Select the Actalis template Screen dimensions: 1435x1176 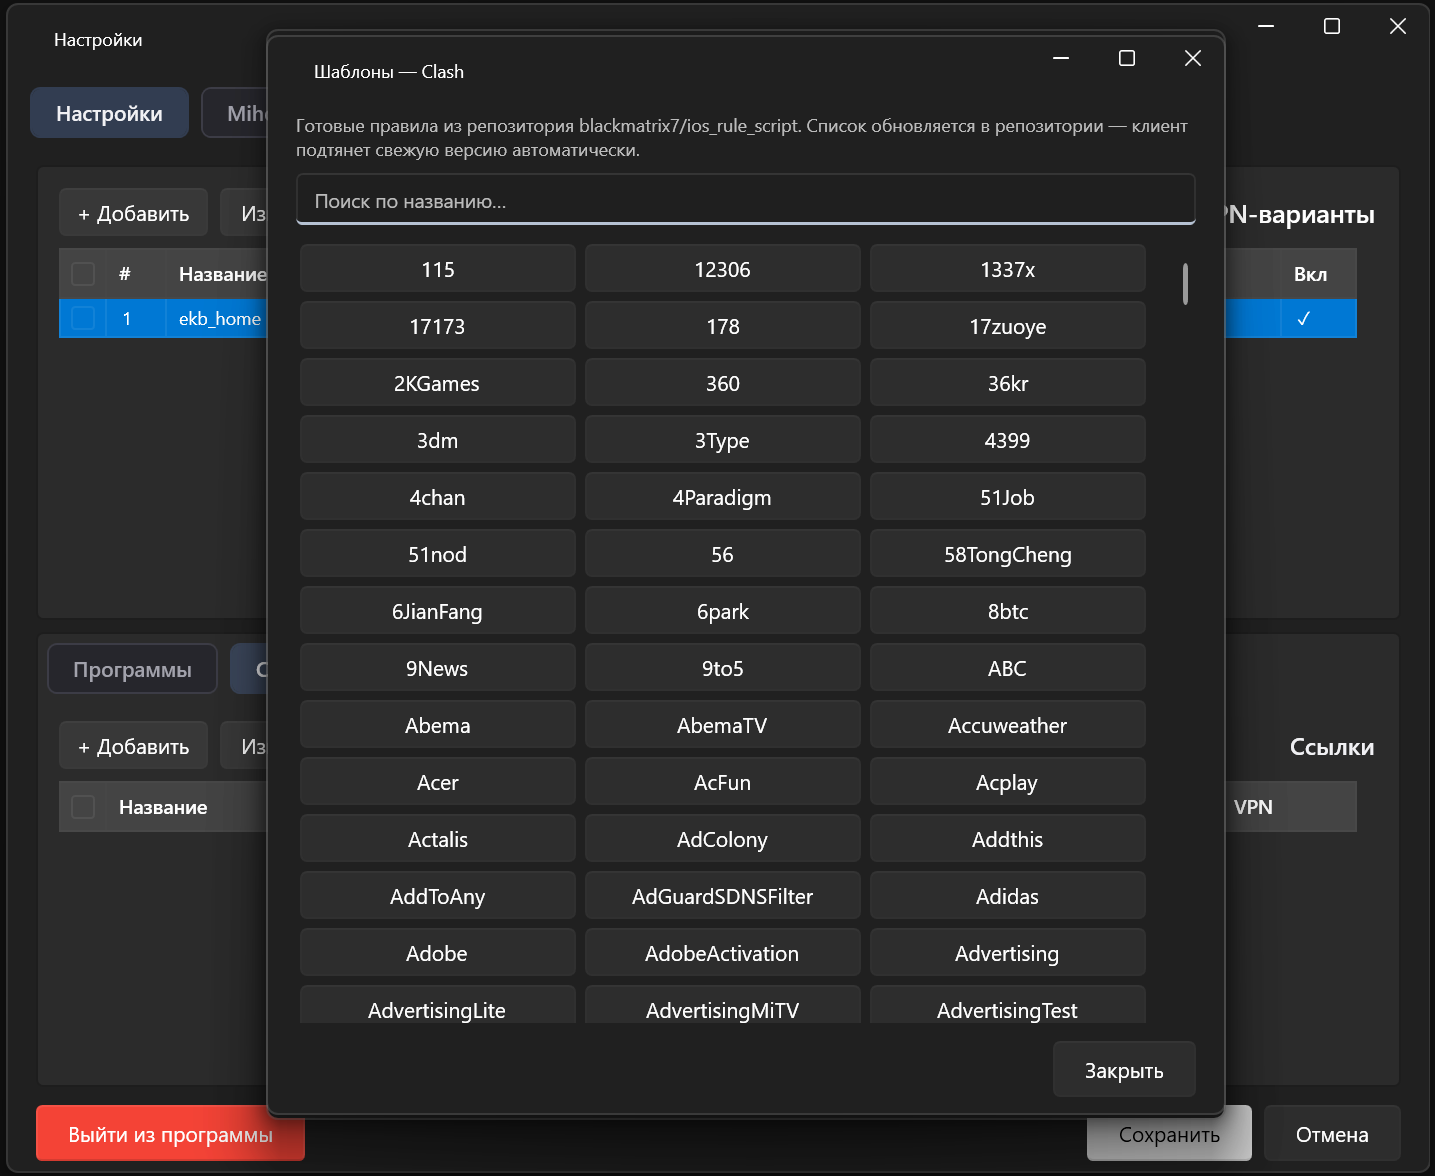tap(438, 839)
